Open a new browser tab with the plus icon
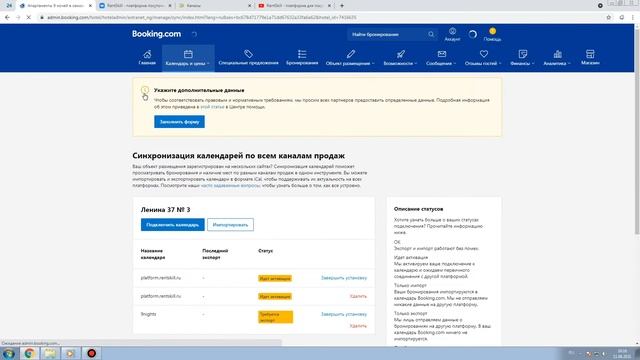Viewport: 640px width, 360px height. pyautogui.click(x=342, y=6)
